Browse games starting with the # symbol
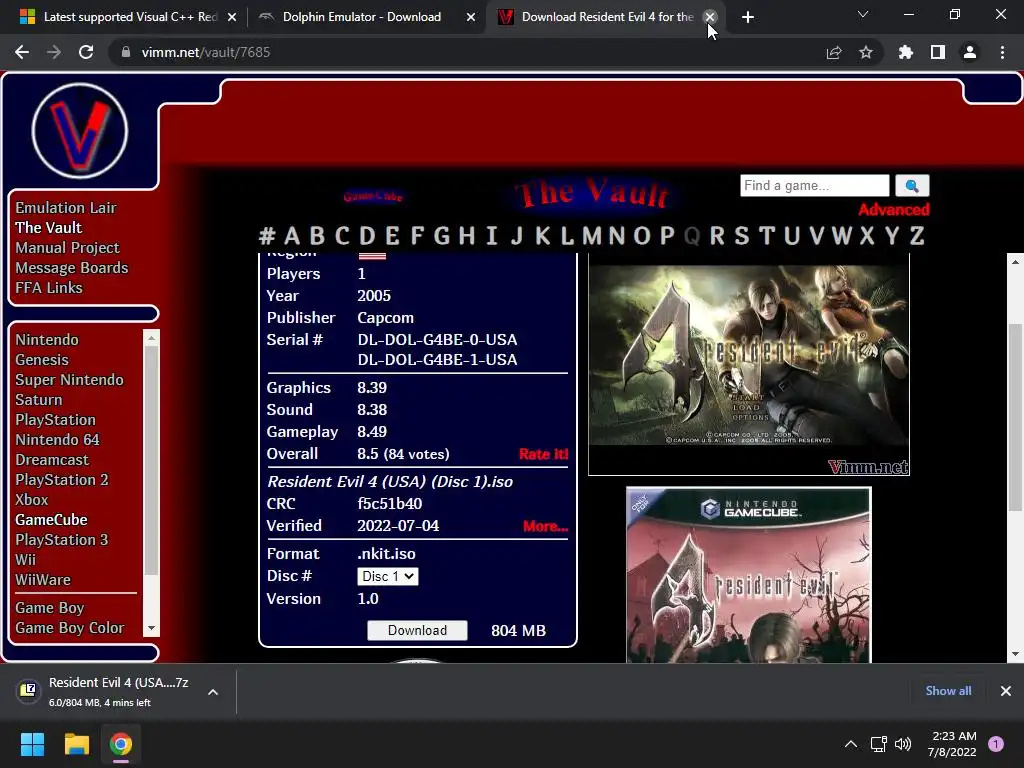This screenshot has width=1024, height=768. pos(266,235)
